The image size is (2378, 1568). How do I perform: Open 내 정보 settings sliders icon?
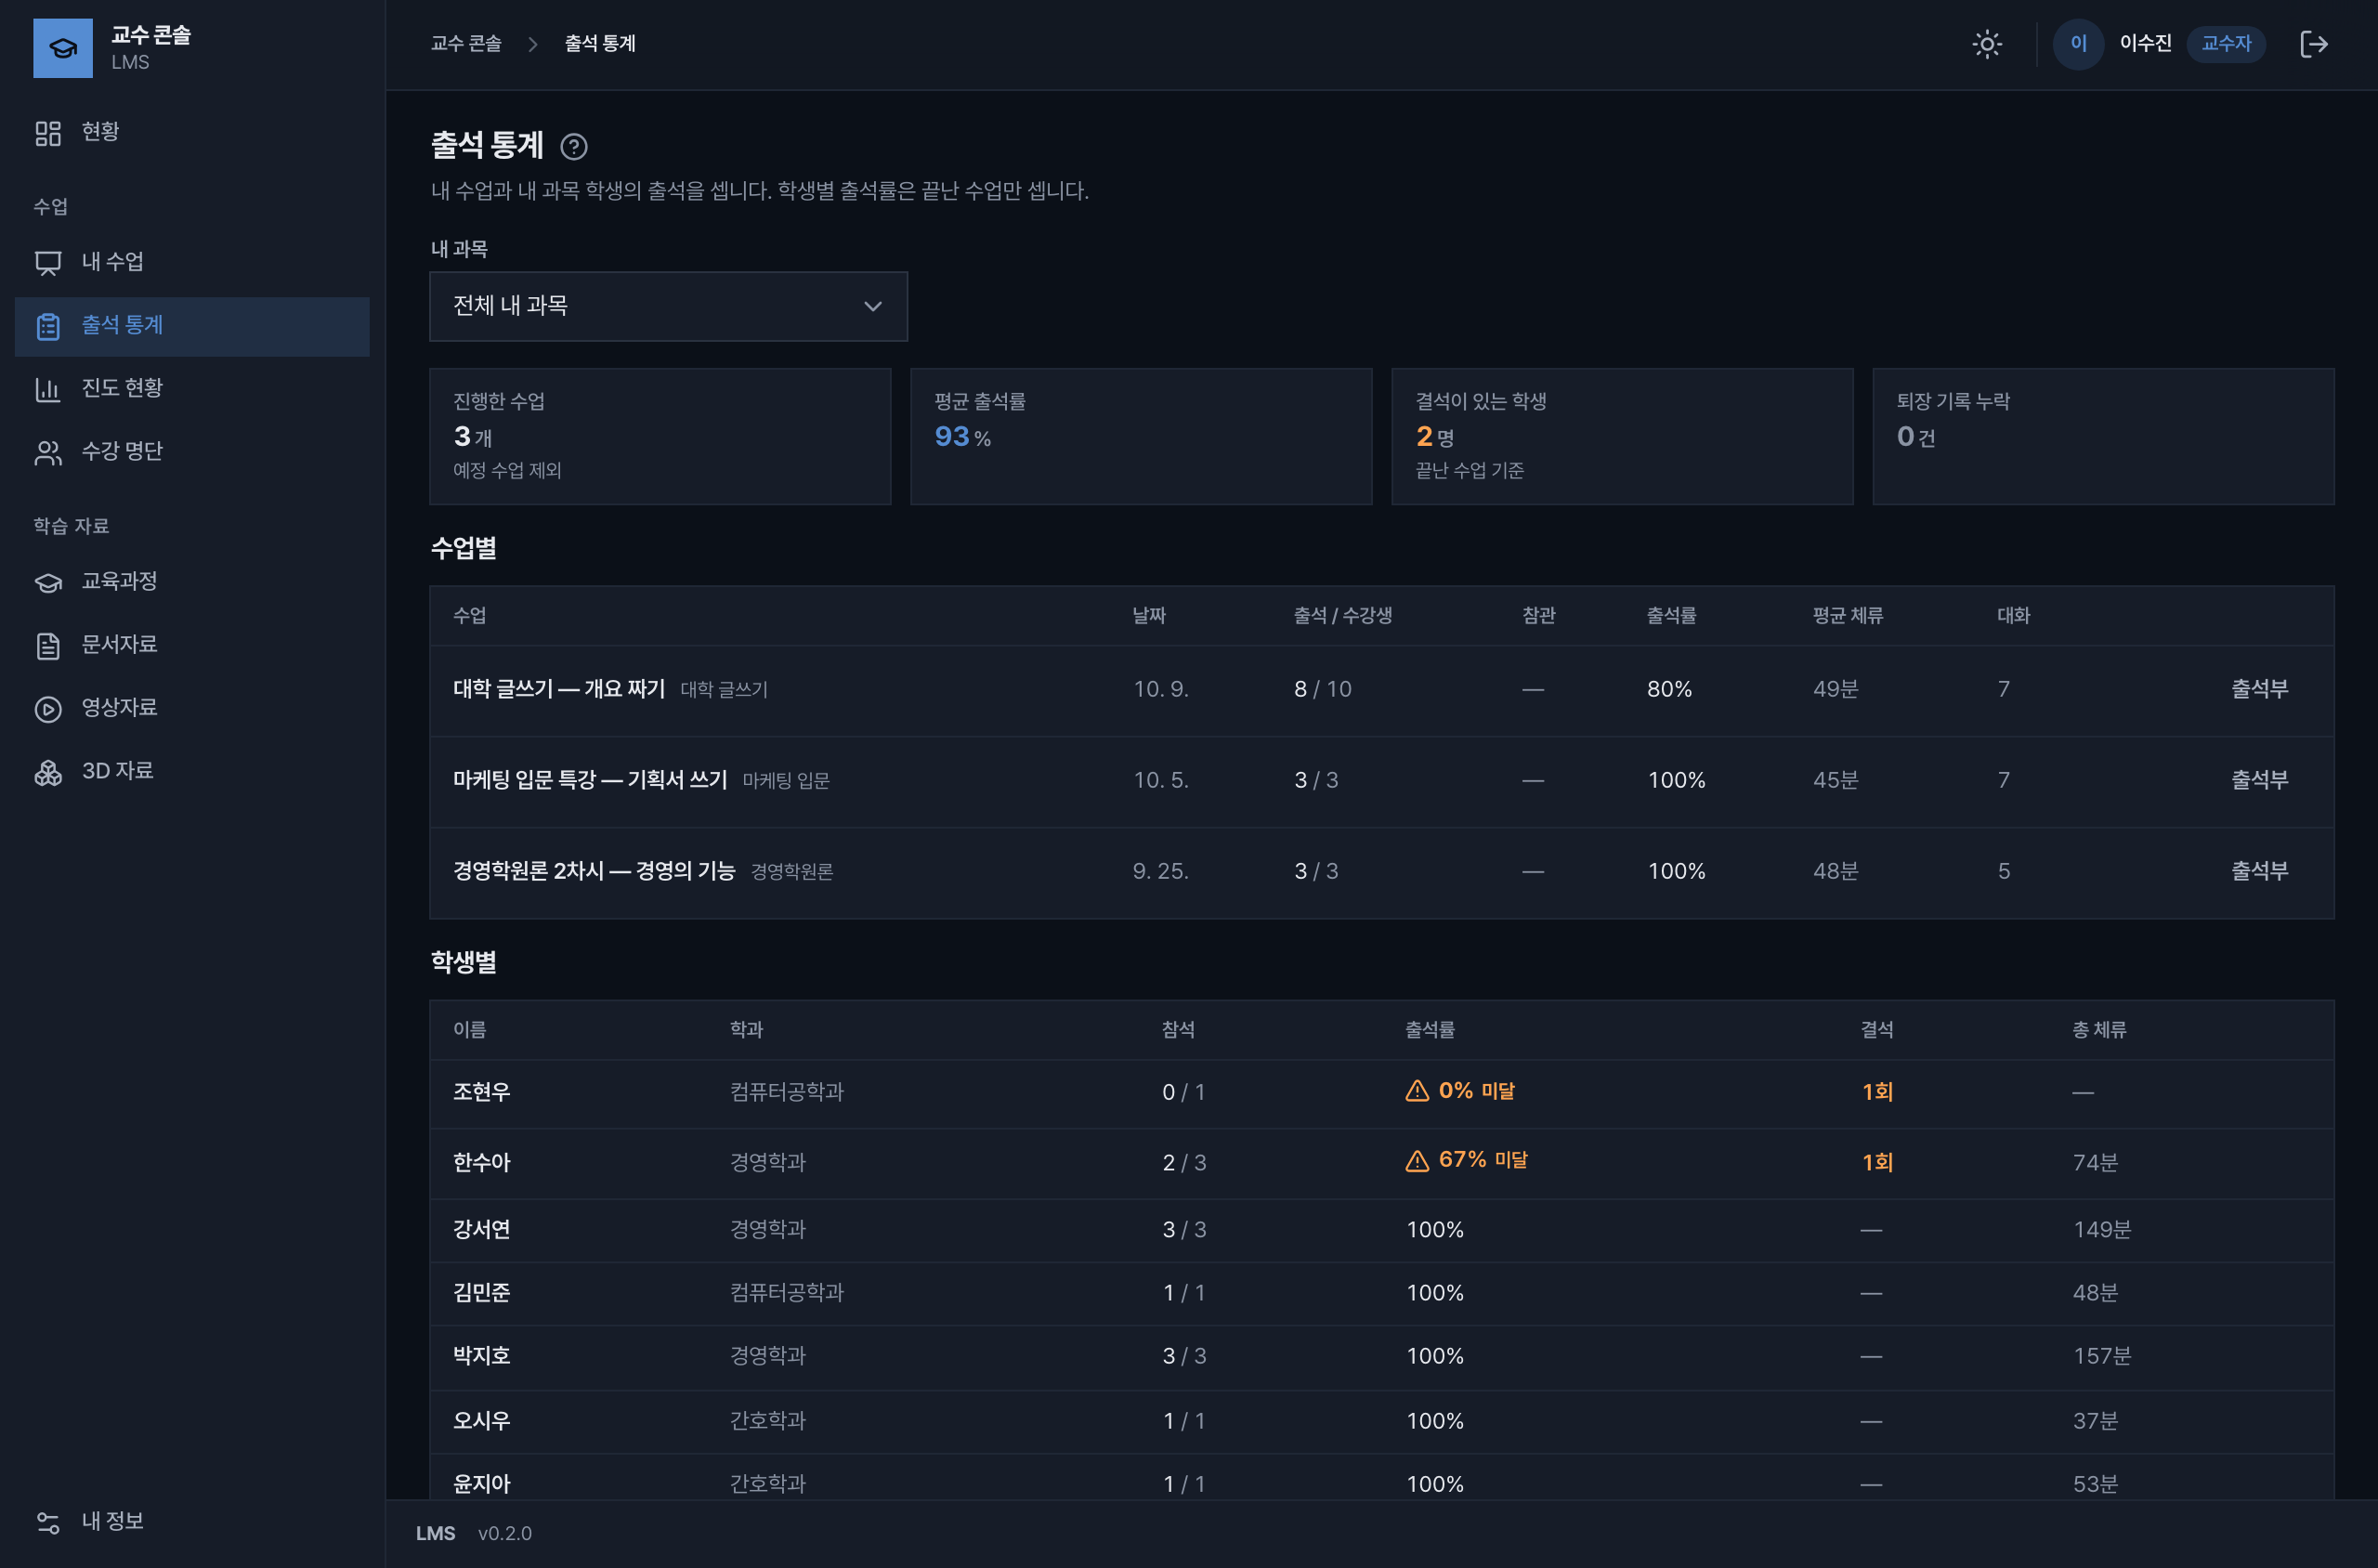click(48, 1522)
